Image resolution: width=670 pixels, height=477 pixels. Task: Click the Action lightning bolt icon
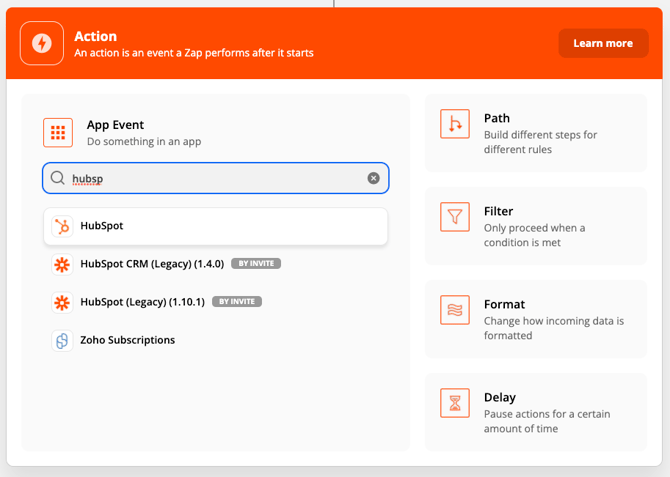click(42, 43)
